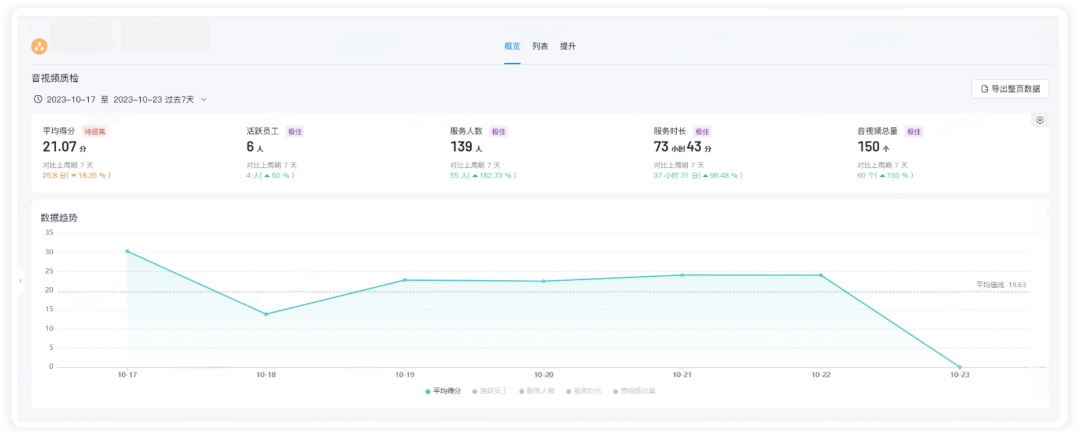This screenshot has height=436, width=1080.
Task: Collapse the left sidebar arrow handle
Action: click(x=21, y=281)
